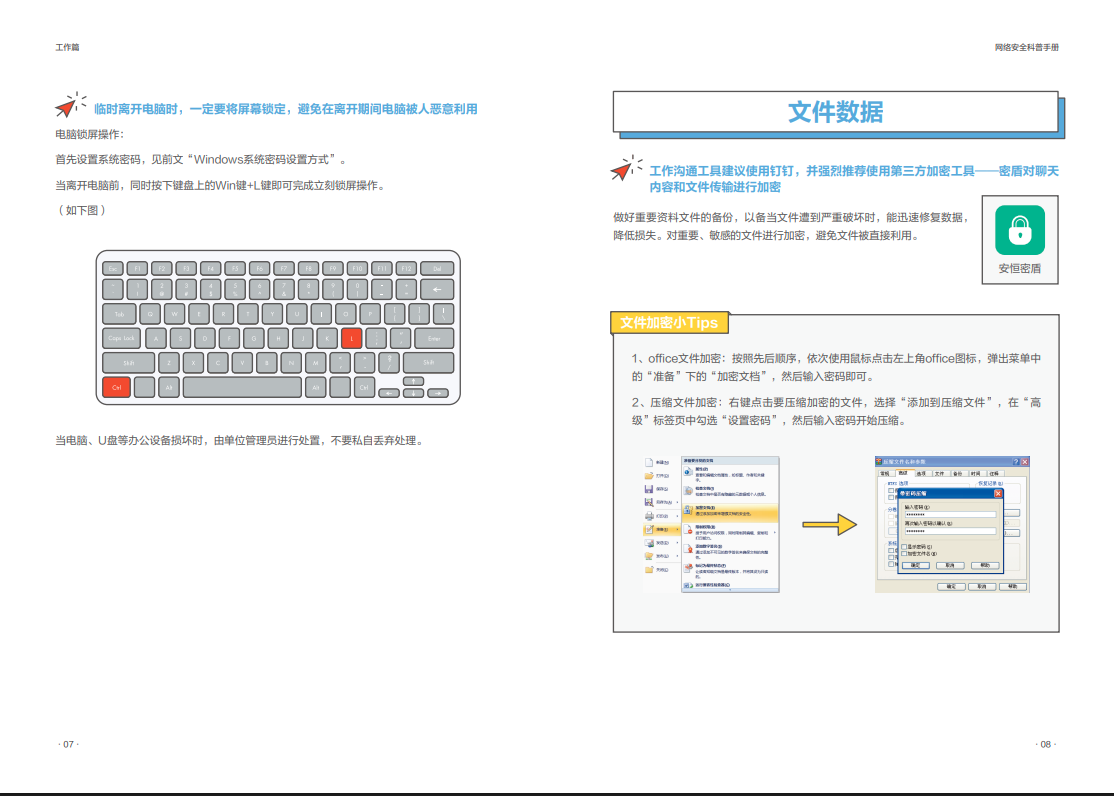This screenshot has height=796, width=1114.
Task: Select the 保存 (Save) icon in the Office menu
Action: [x=649, y=488]
